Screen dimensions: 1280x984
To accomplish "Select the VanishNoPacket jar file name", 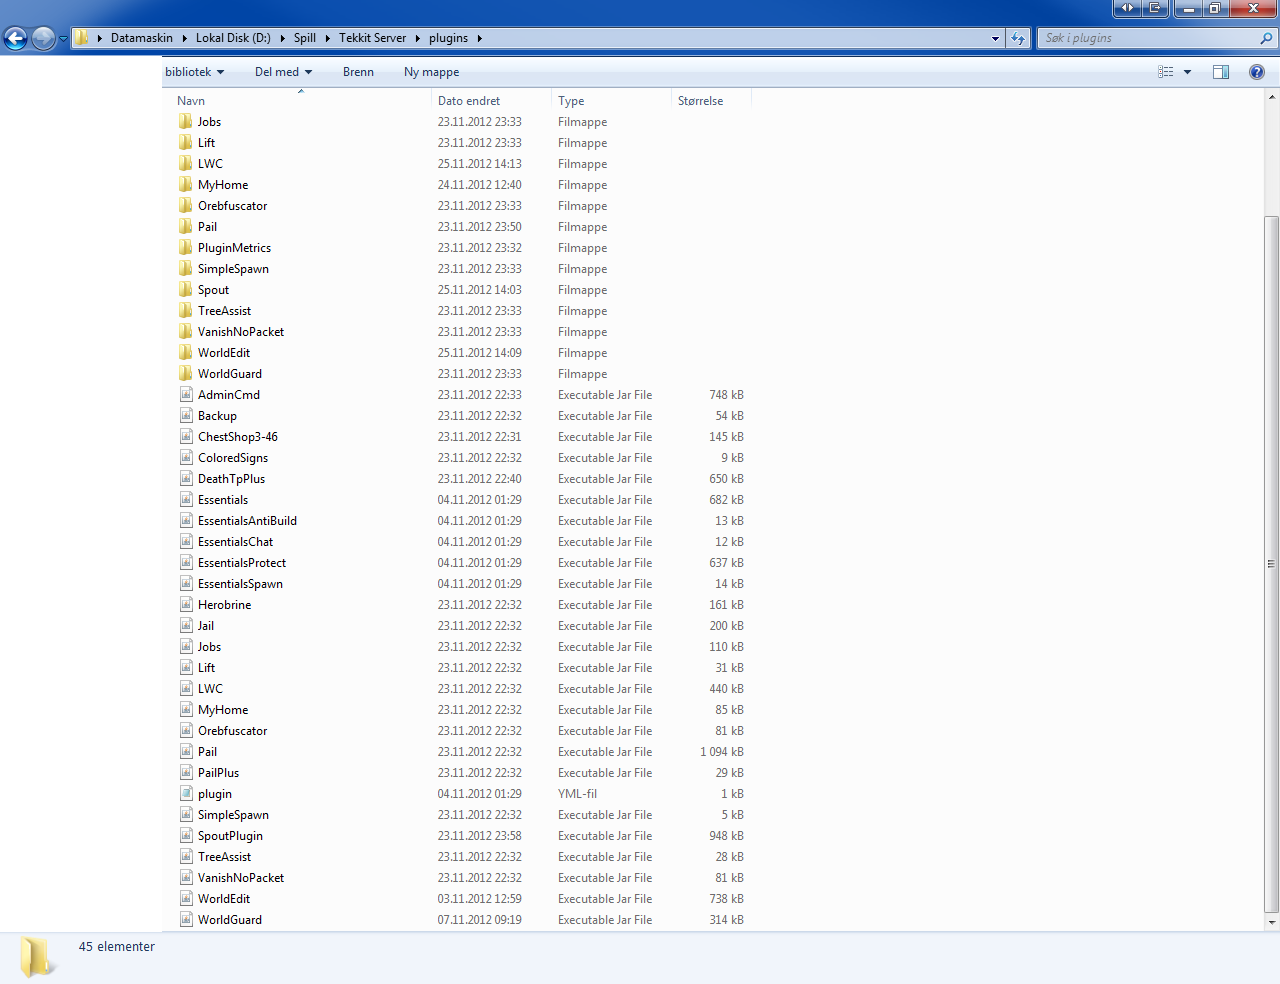I will [x=241, y=877].
